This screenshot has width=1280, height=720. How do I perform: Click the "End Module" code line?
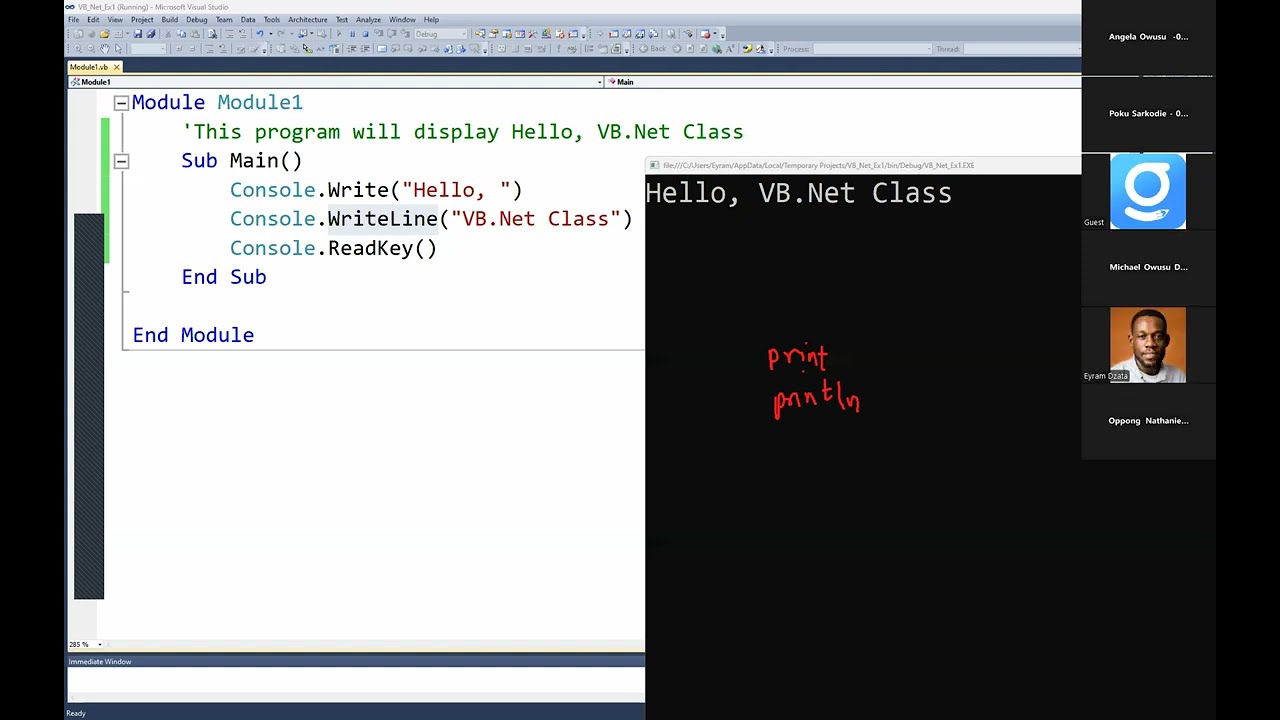click(193, 335)
